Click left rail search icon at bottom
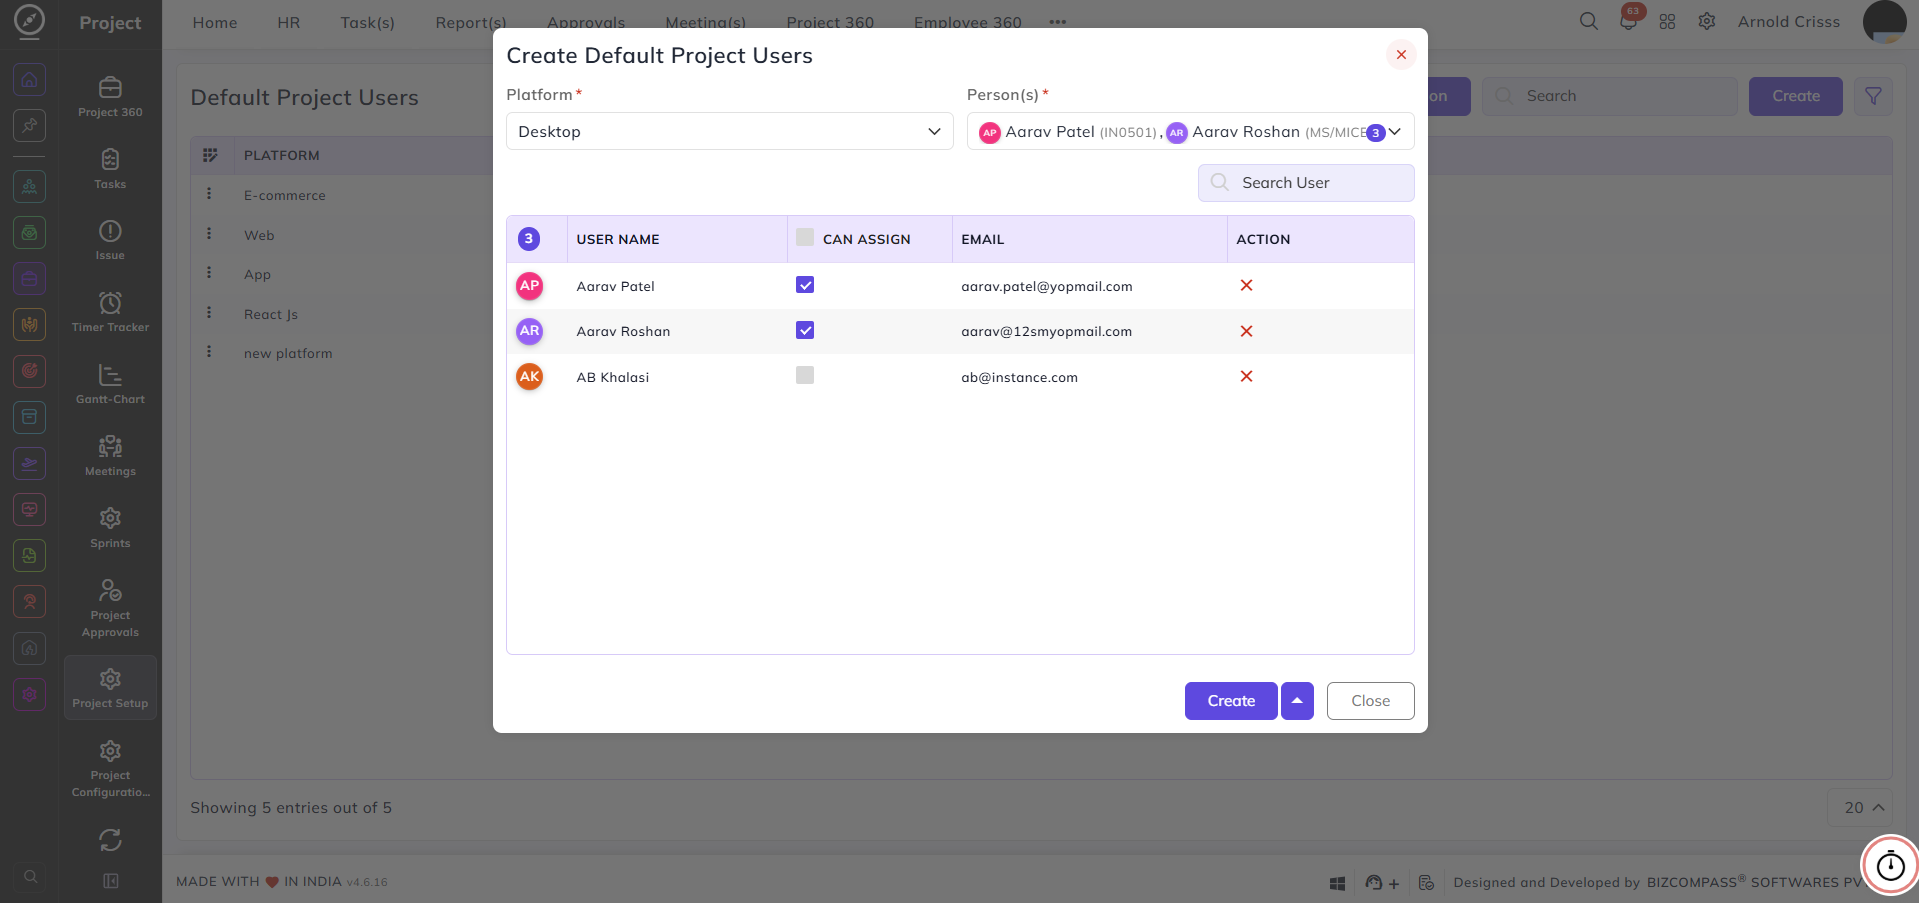 tap(31, 877)
